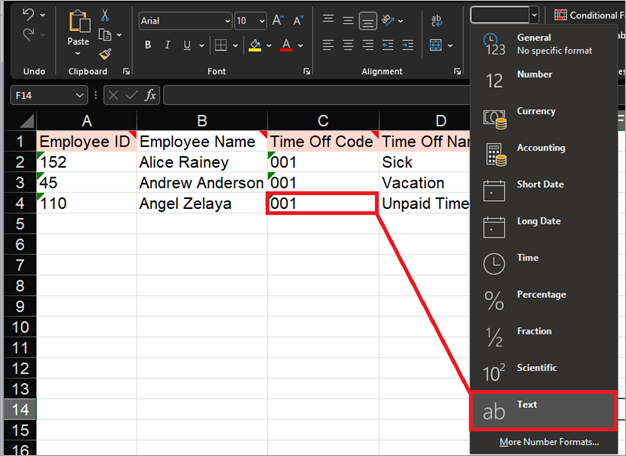
Task: Click the Paste clipboard icon
Action: tap(79, 21)
